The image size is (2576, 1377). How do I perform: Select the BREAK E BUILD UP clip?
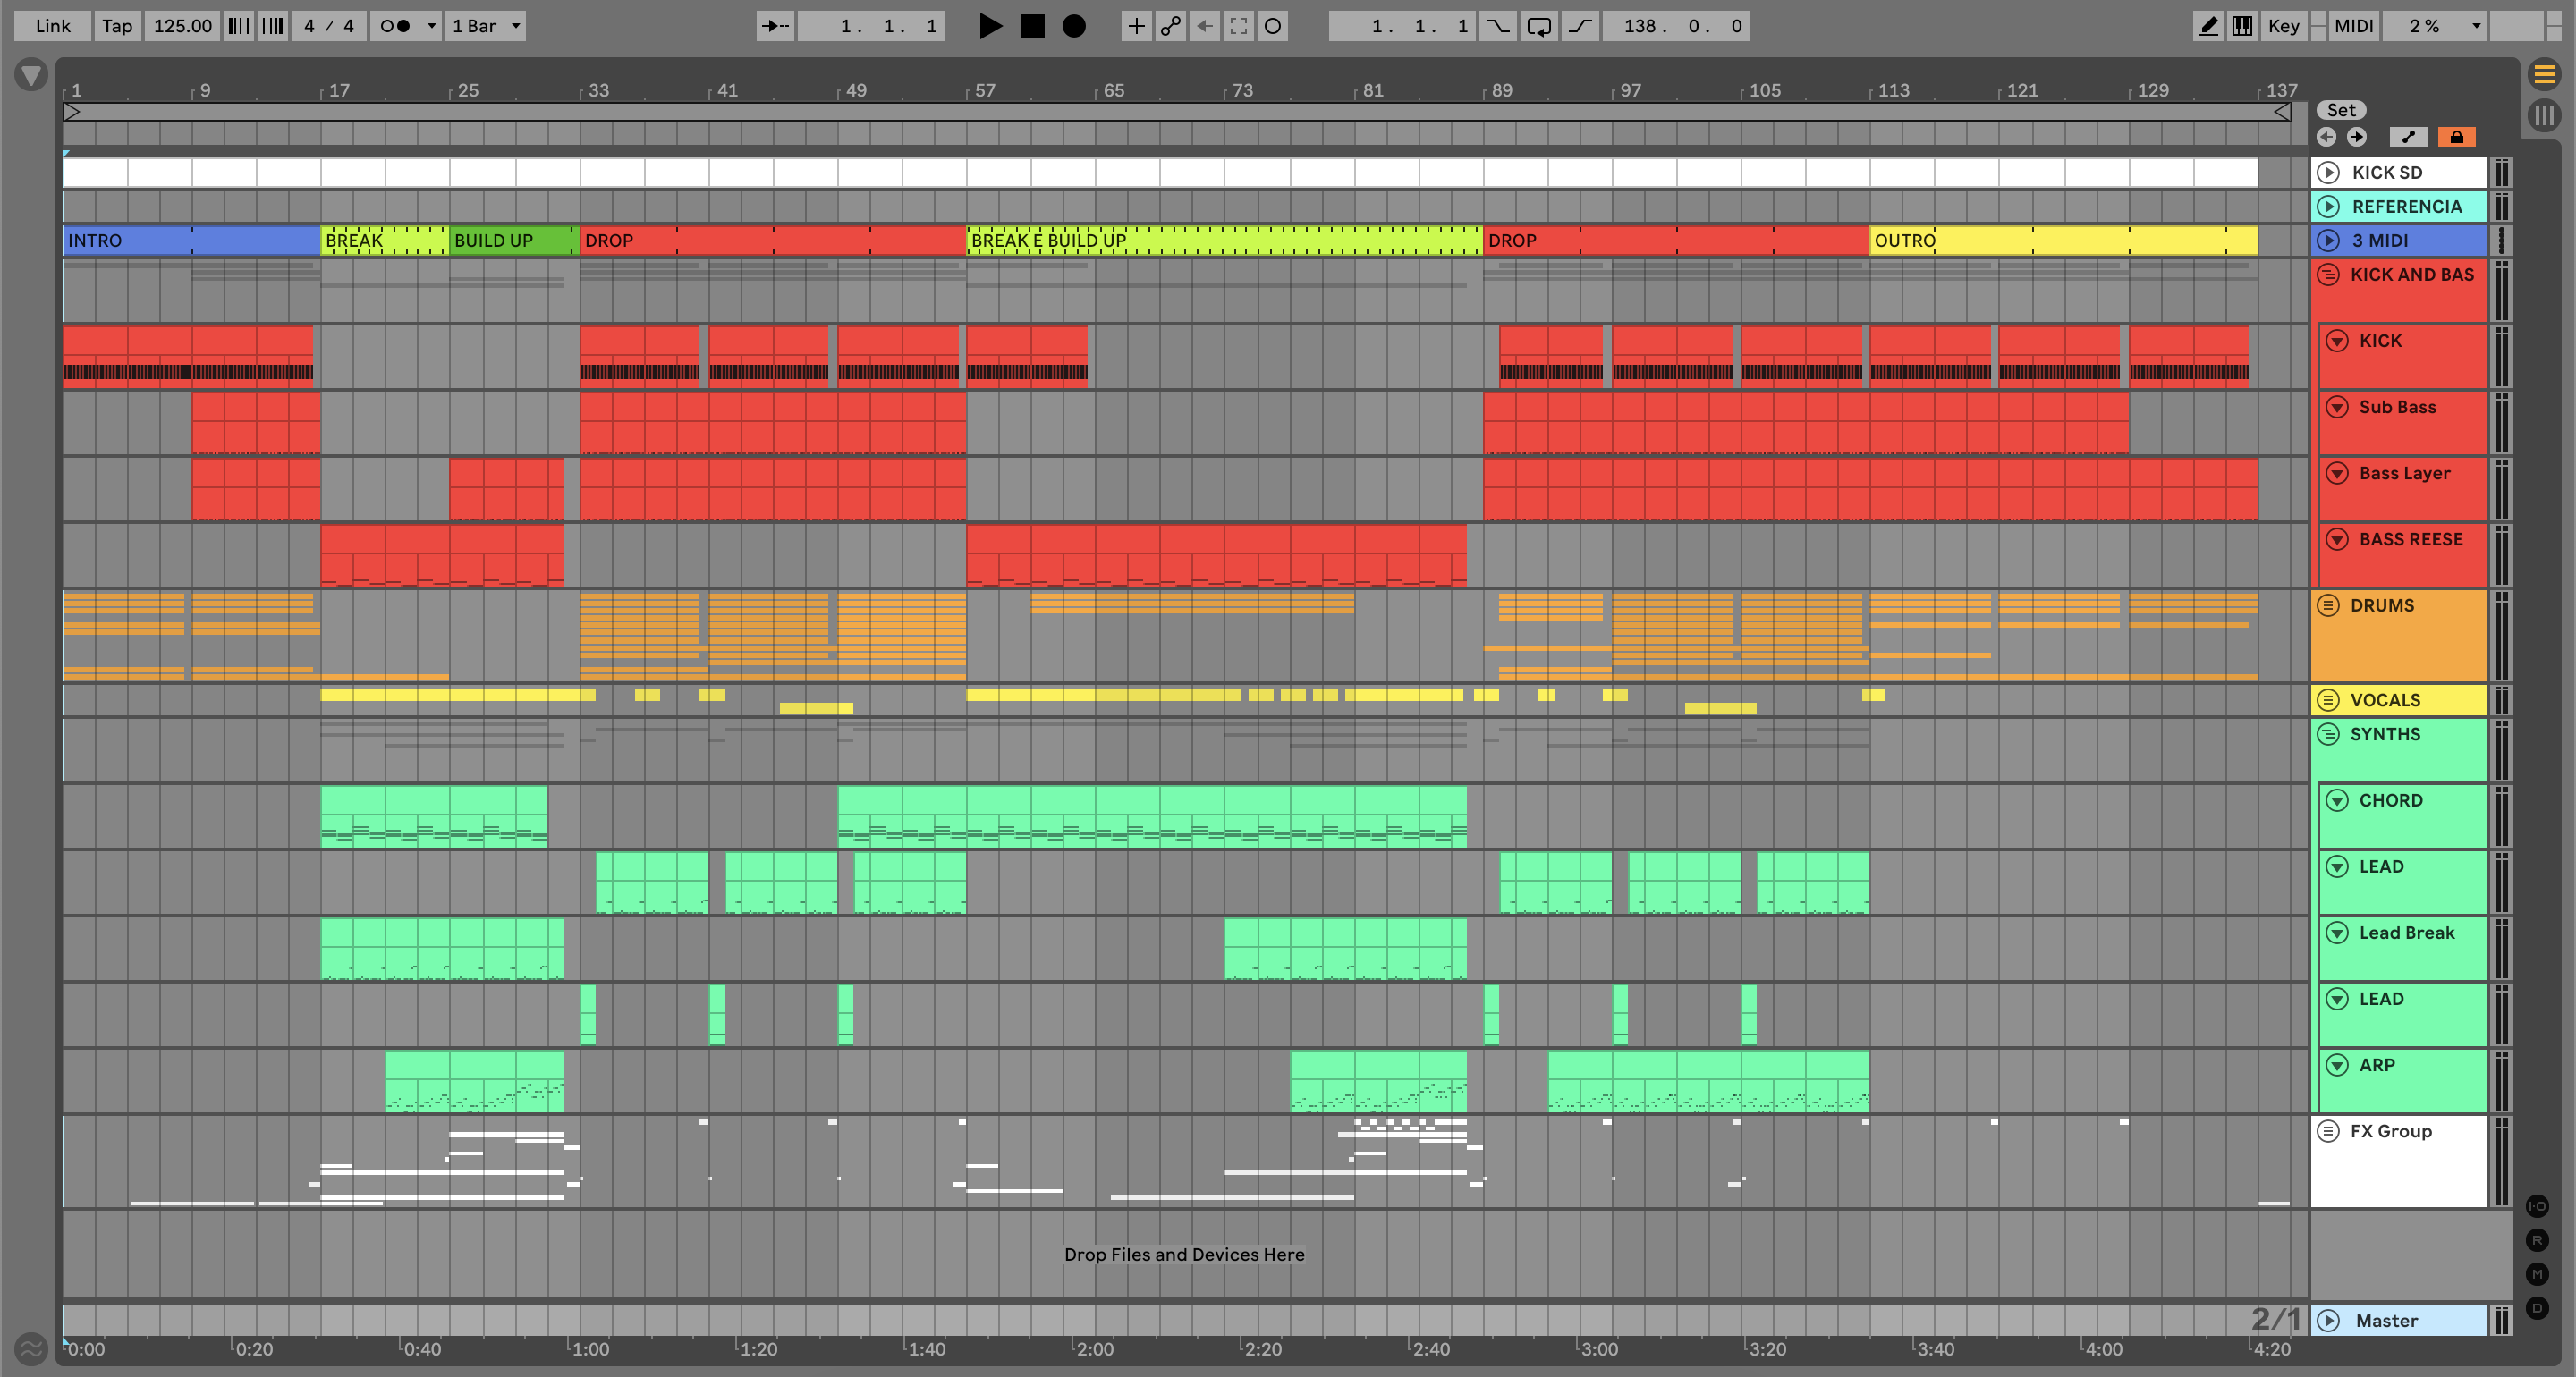coord(1224,240)
